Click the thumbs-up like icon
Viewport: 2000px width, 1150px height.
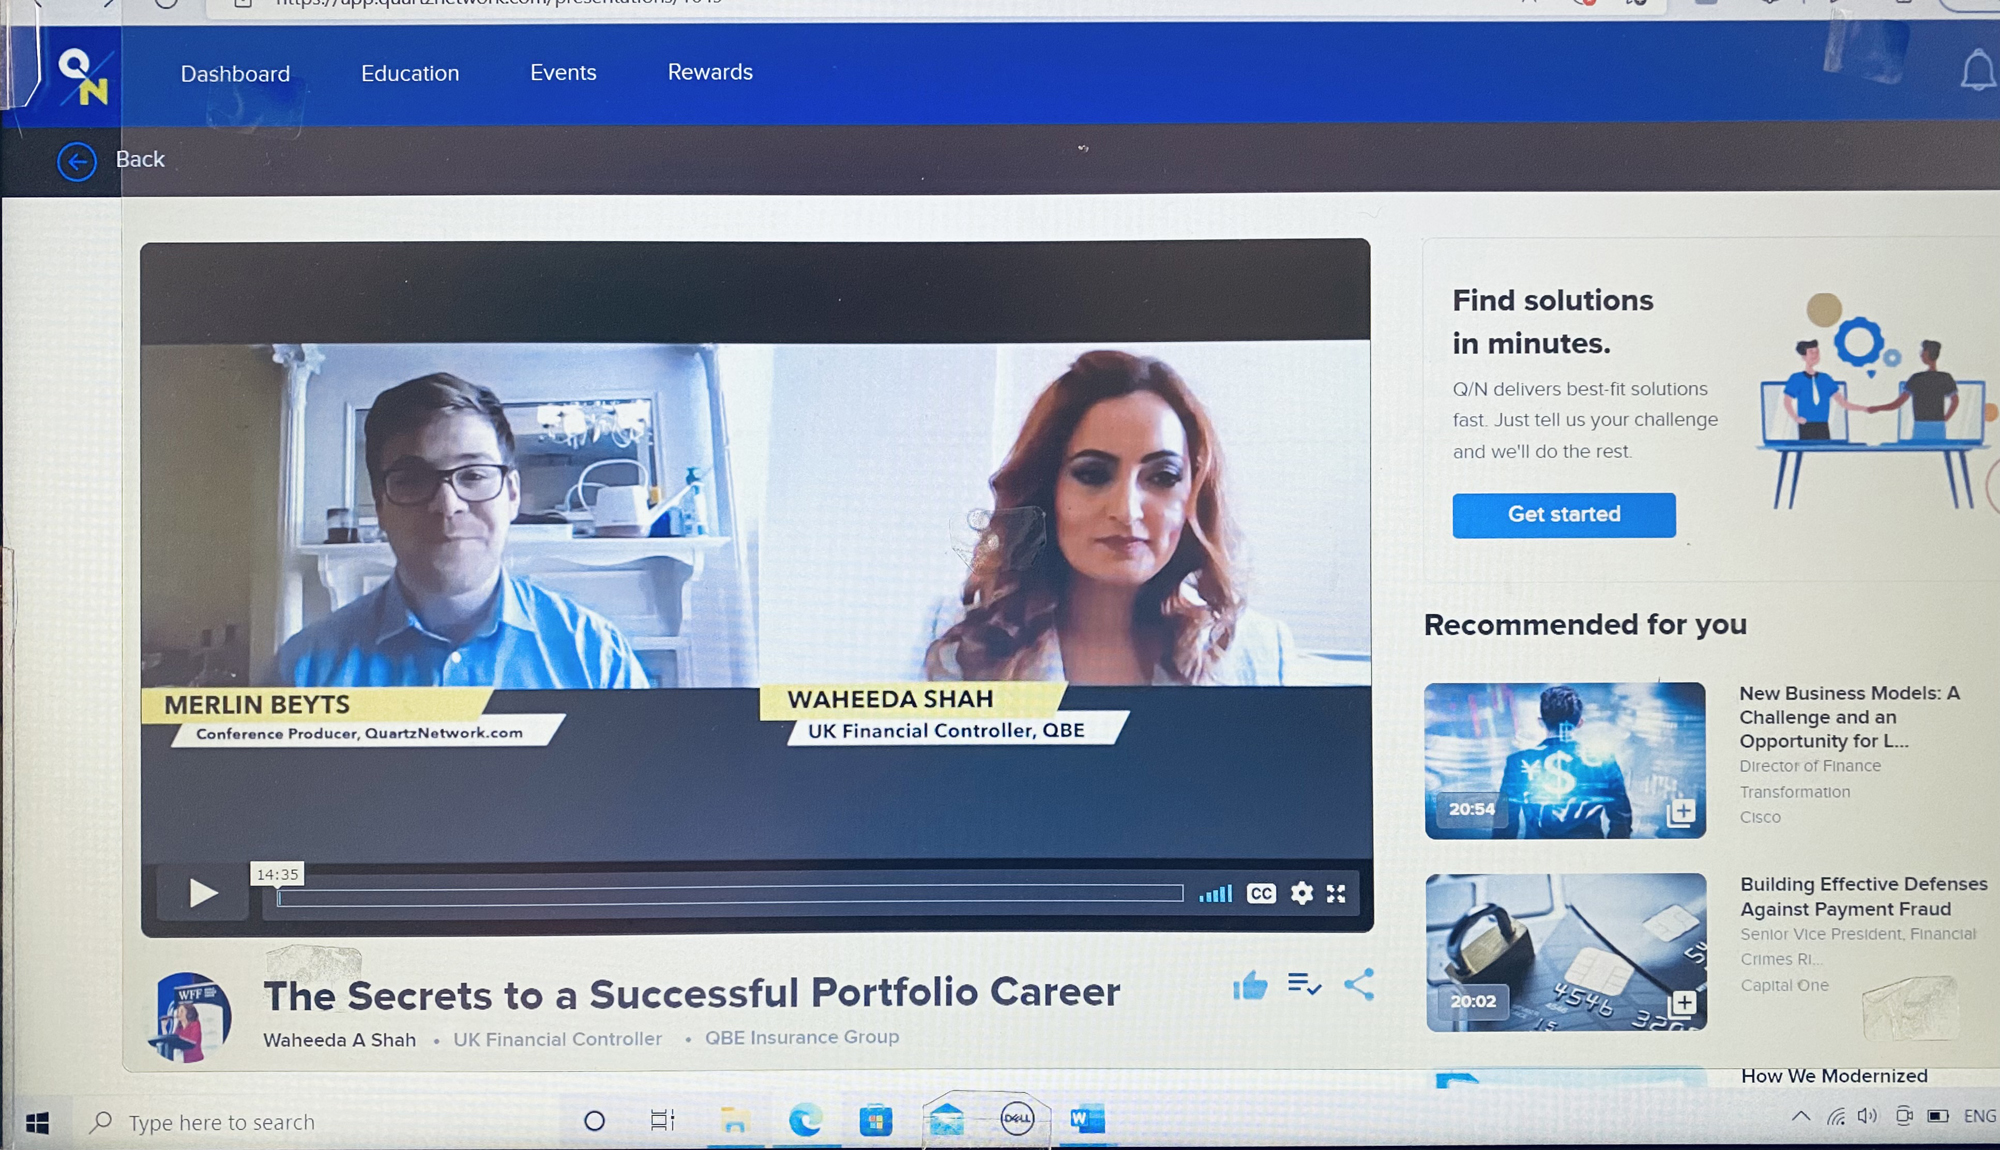tap(1250, 987)
